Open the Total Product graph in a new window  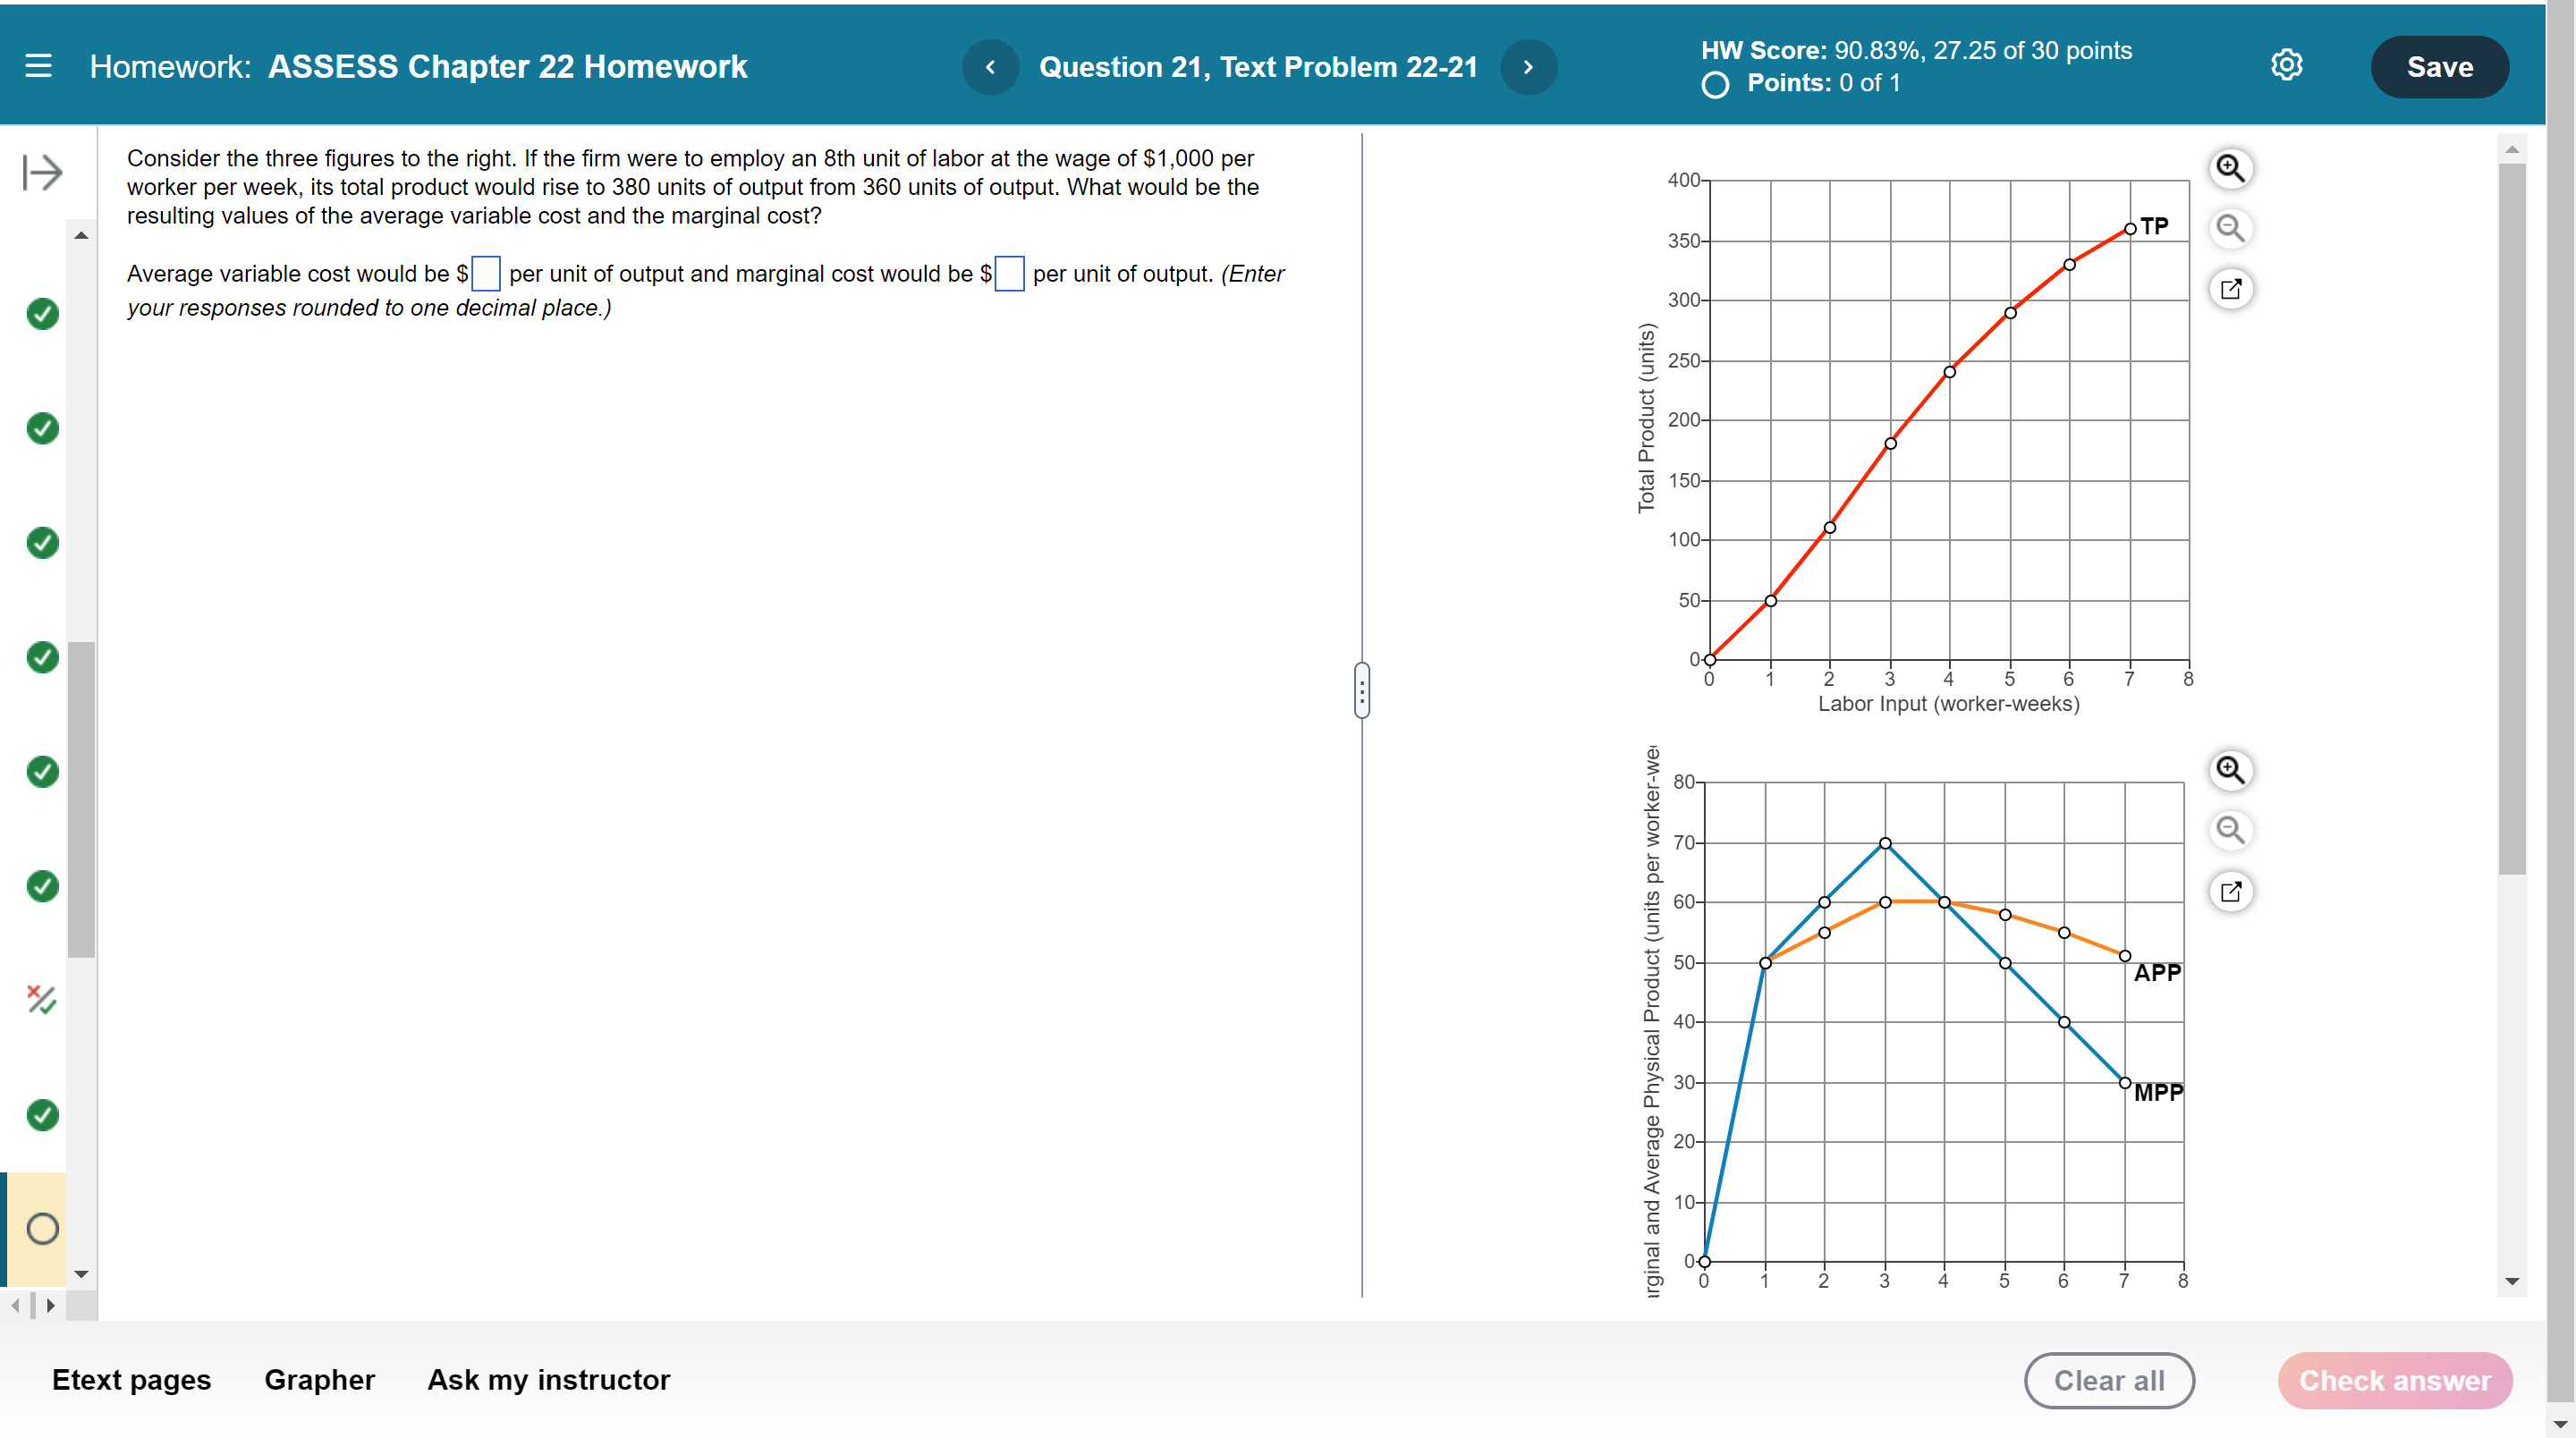pyautogui.click(x=2232, y=288)
